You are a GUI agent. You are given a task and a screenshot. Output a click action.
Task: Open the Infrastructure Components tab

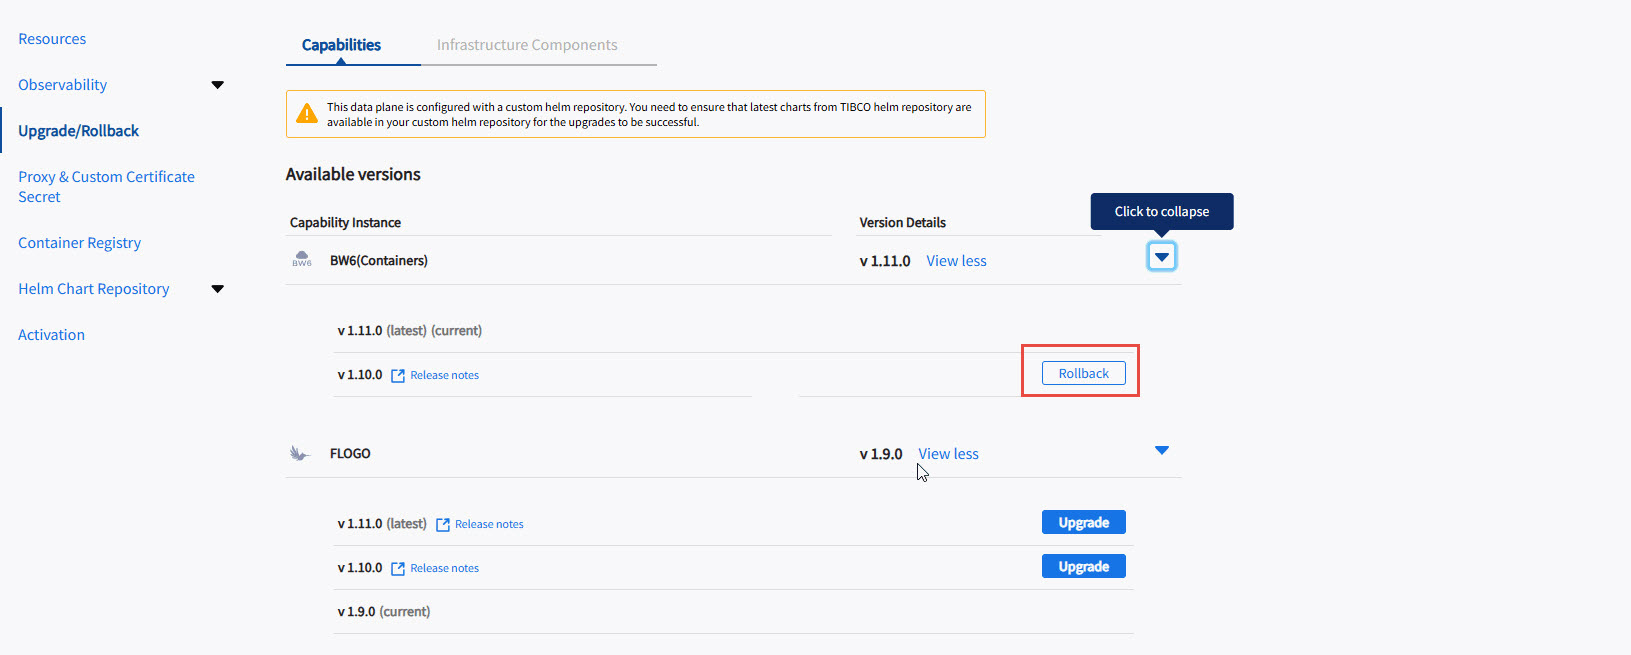pos(527,45)
